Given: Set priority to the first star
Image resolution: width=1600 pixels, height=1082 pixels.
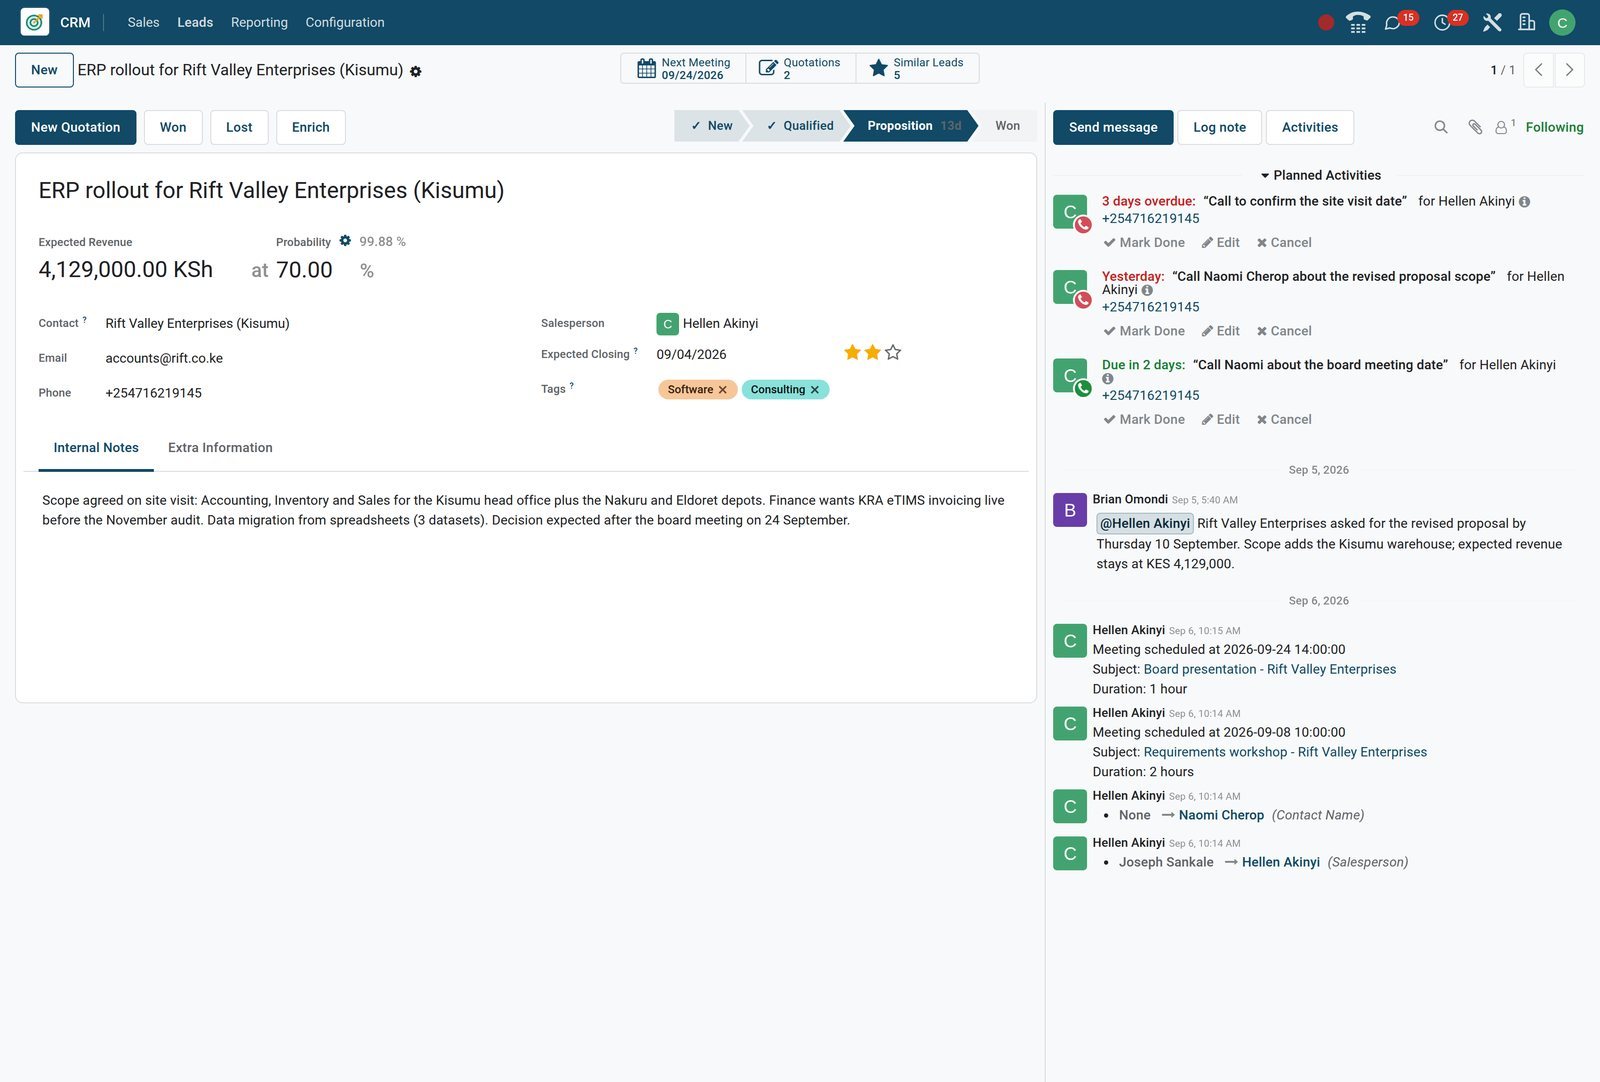Looking at the screenshot, I should (852, 352).
